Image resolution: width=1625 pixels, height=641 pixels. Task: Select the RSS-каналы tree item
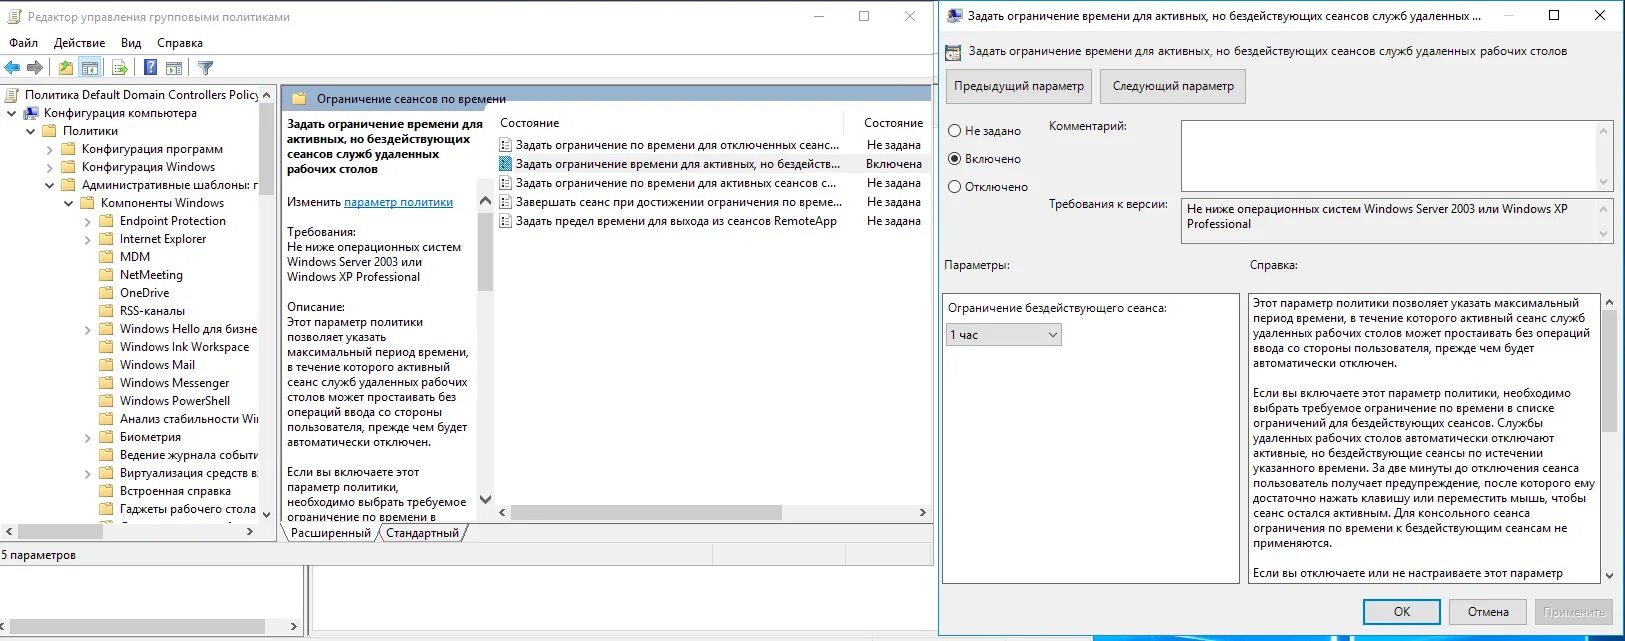(152, 311)
